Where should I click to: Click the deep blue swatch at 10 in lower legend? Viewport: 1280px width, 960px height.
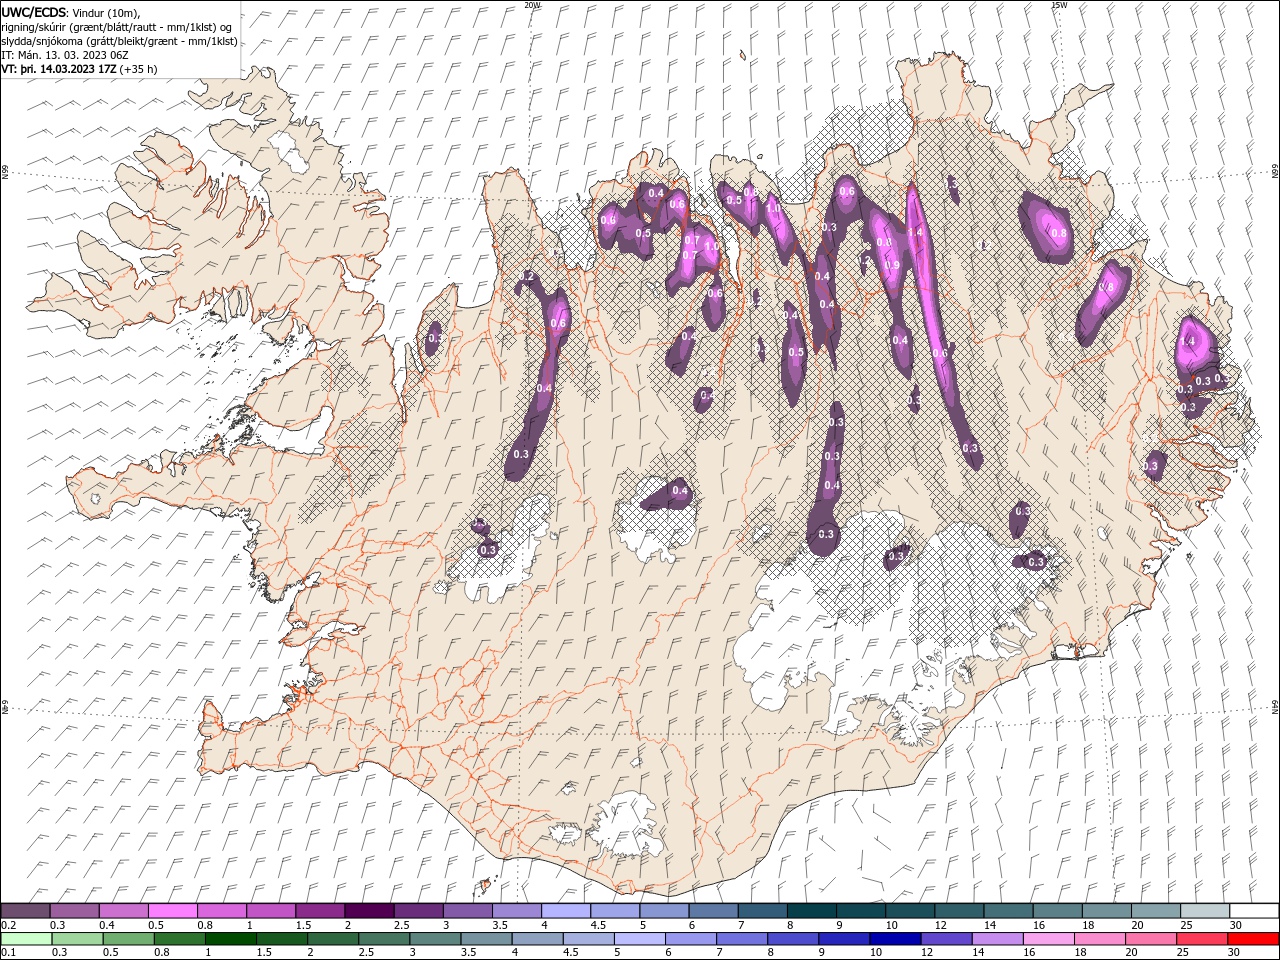pos(894,939)
